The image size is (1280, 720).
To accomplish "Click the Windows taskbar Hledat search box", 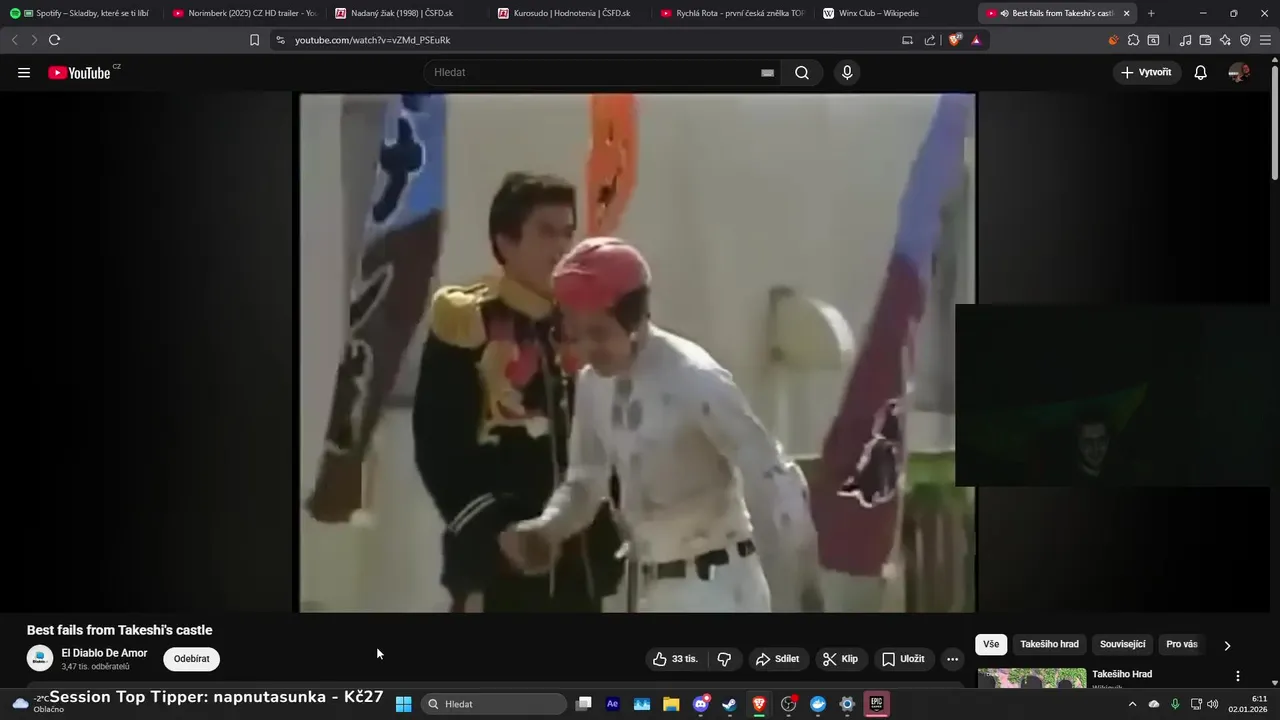I will [x=494, y=704].
